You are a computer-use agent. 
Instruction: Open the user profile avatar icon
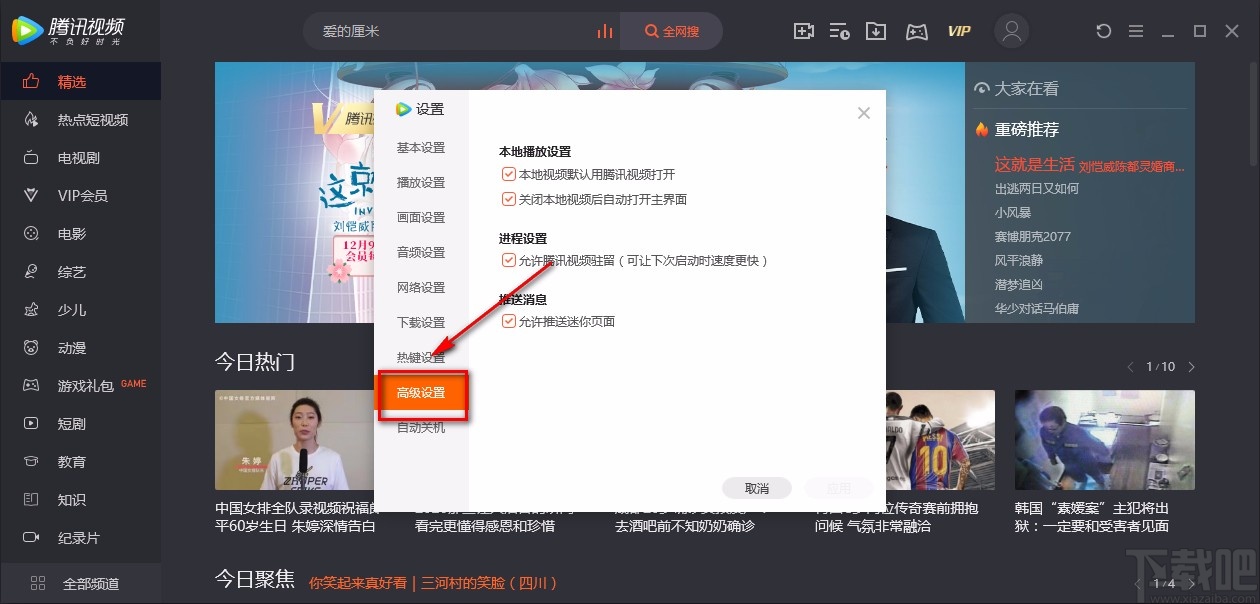[x=1011, y=31]
